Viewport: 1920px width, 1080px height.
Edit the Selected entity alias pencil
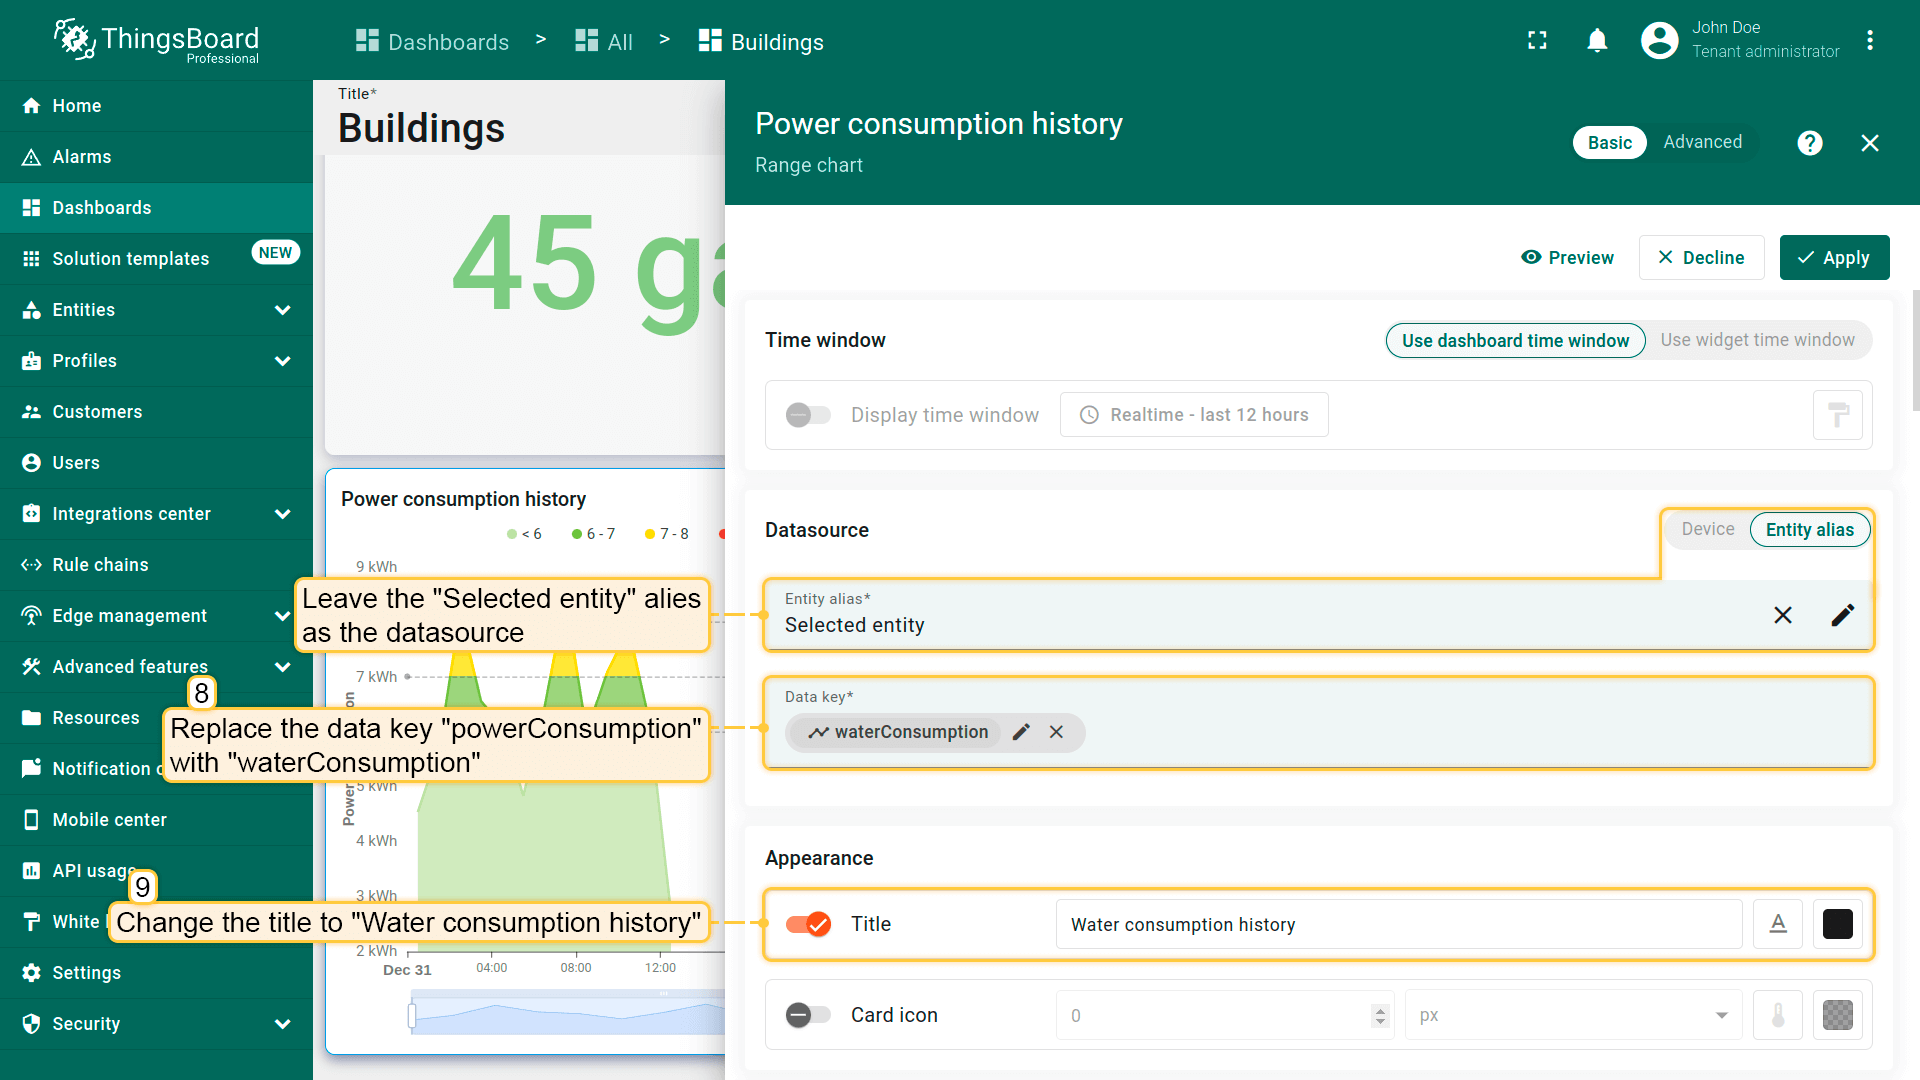point(1842,615)
